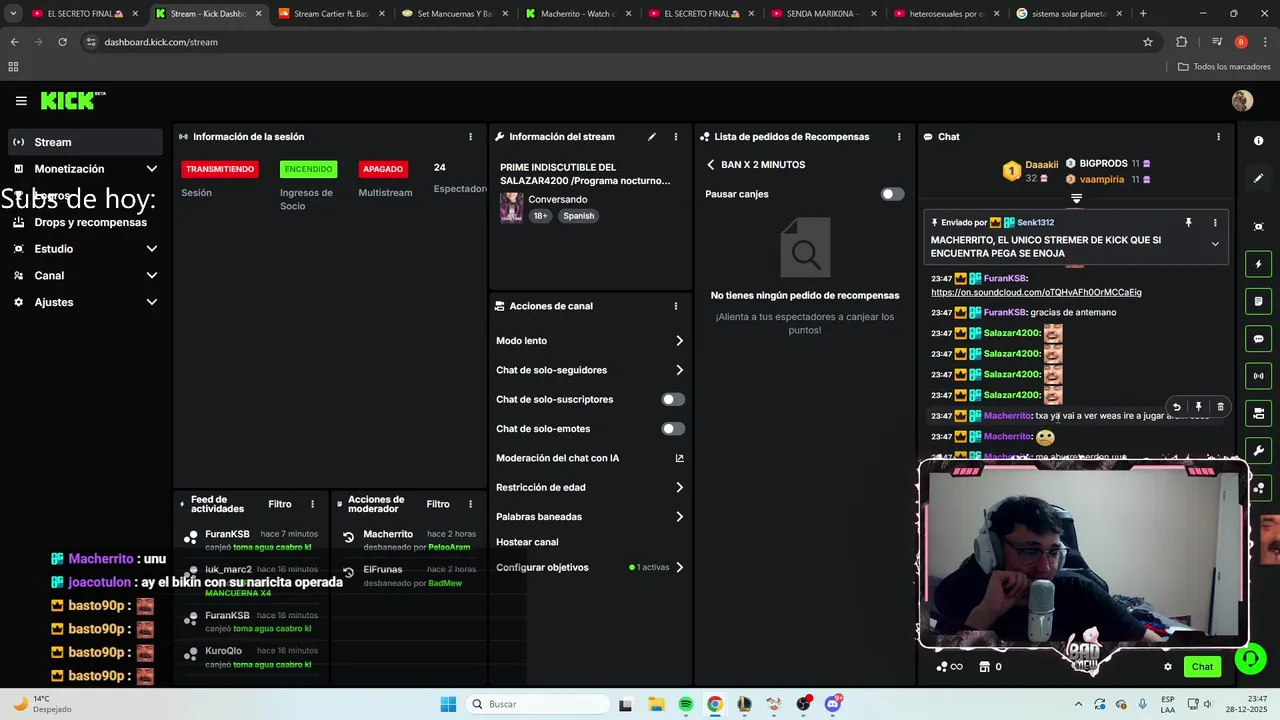The image size is (1280, 720).
Task: Click the camera icon in right sidebar
Action: (1258, 413)
